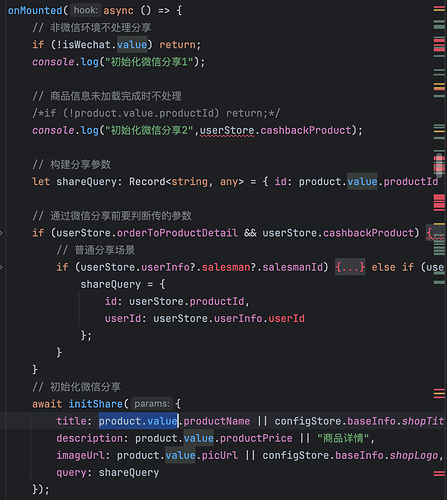The image size is (447, 500).
Task: Click the scrollbar thumb on the right edge
Action: point(439,166)
